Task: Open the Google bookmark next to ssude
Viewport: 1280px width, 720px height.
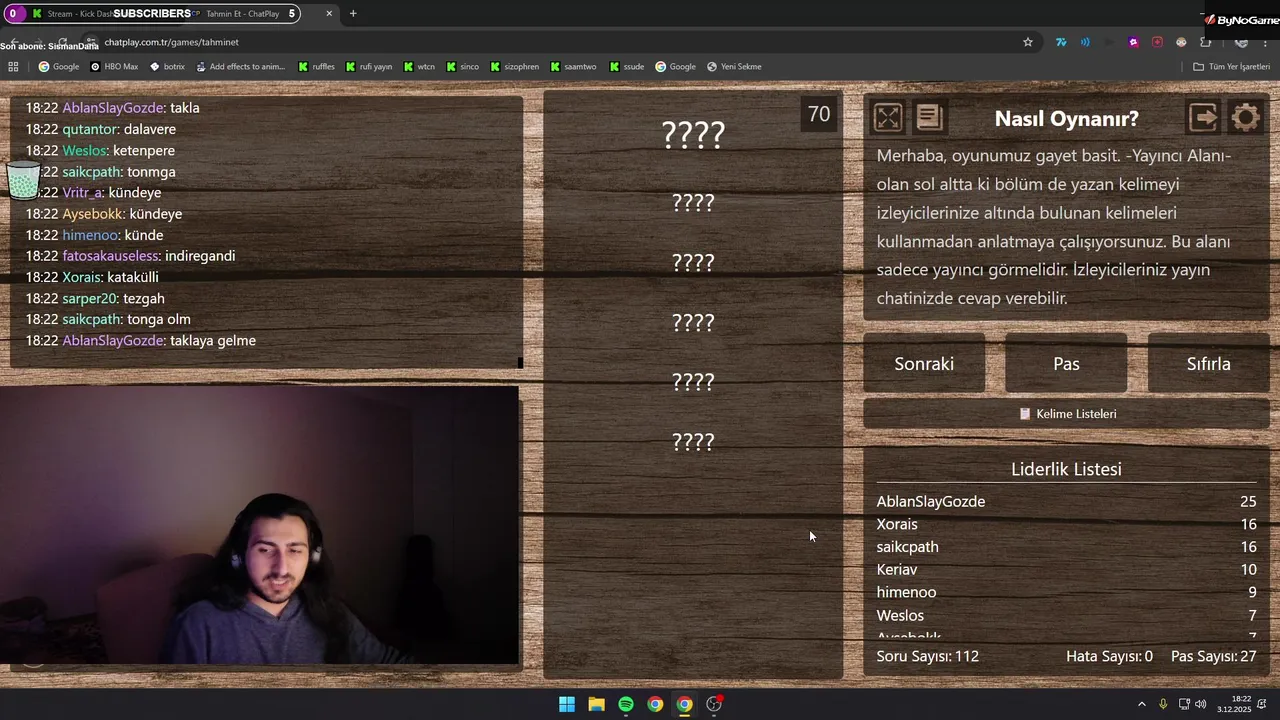Action: (675, 67)
